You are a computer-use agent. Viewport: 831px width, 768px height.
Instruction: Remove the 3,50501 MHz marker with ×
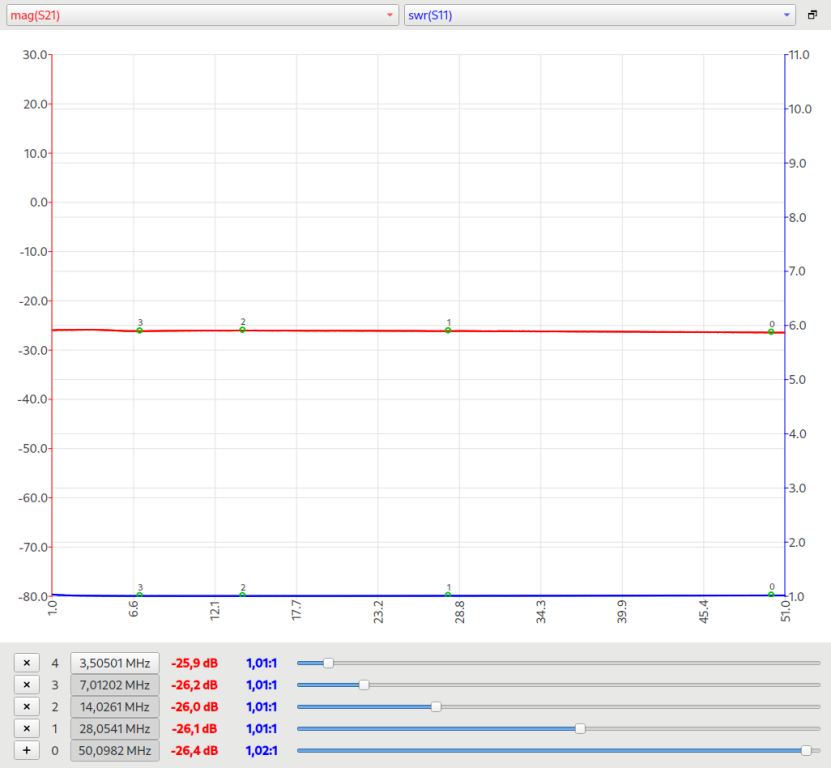pos(27,663)
